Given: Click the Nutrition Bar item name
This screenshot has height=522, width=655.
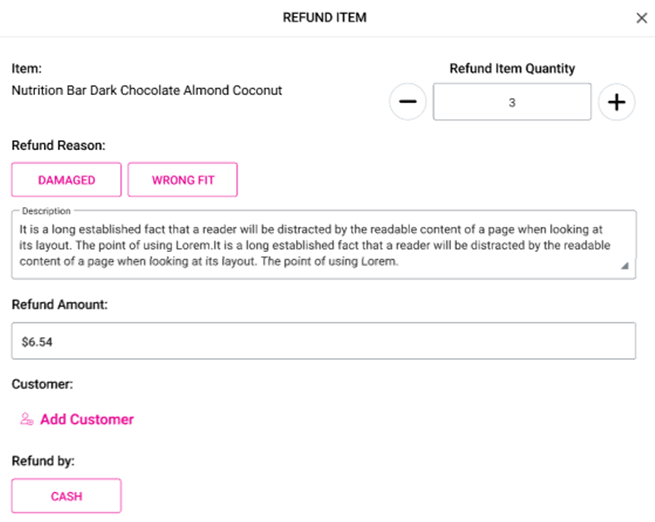Looking at the screenshot, I should (x=147, y=90).
